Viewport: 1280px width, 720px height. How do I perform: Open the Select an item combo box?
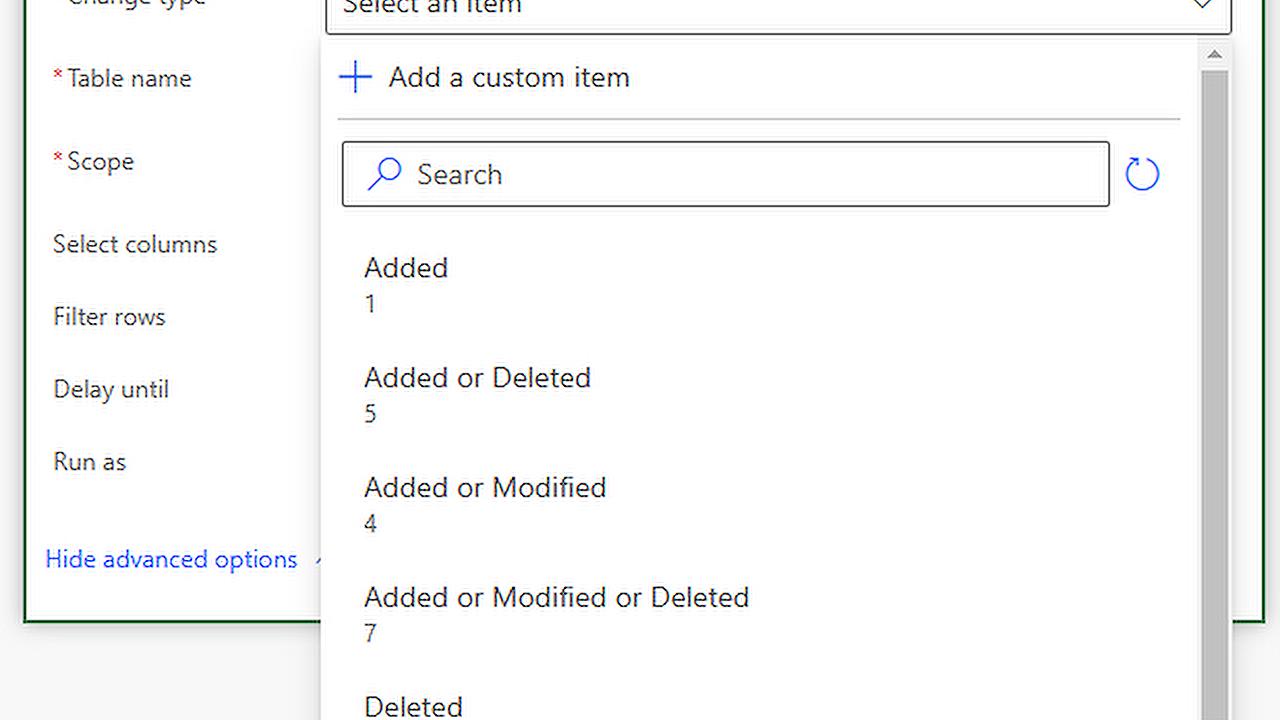700,8
